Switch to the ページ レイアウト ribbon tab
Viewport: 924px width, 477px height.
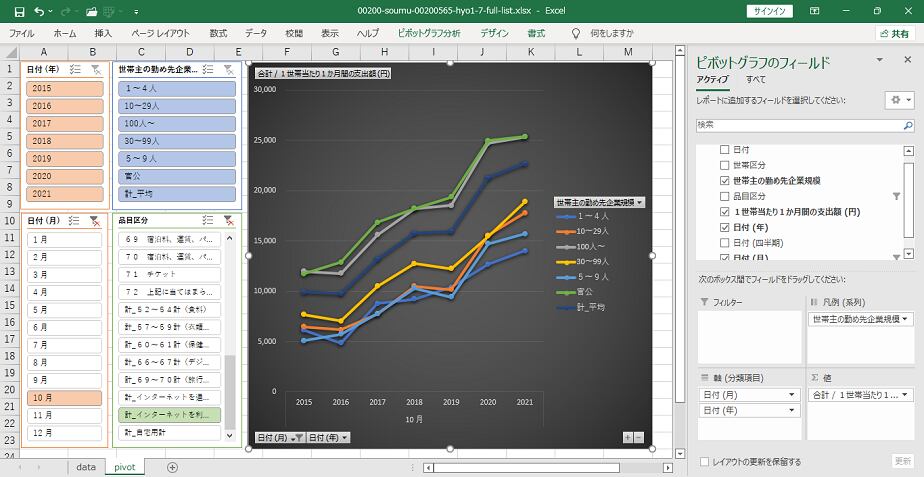pyautogui.click(x=160, y=34)
